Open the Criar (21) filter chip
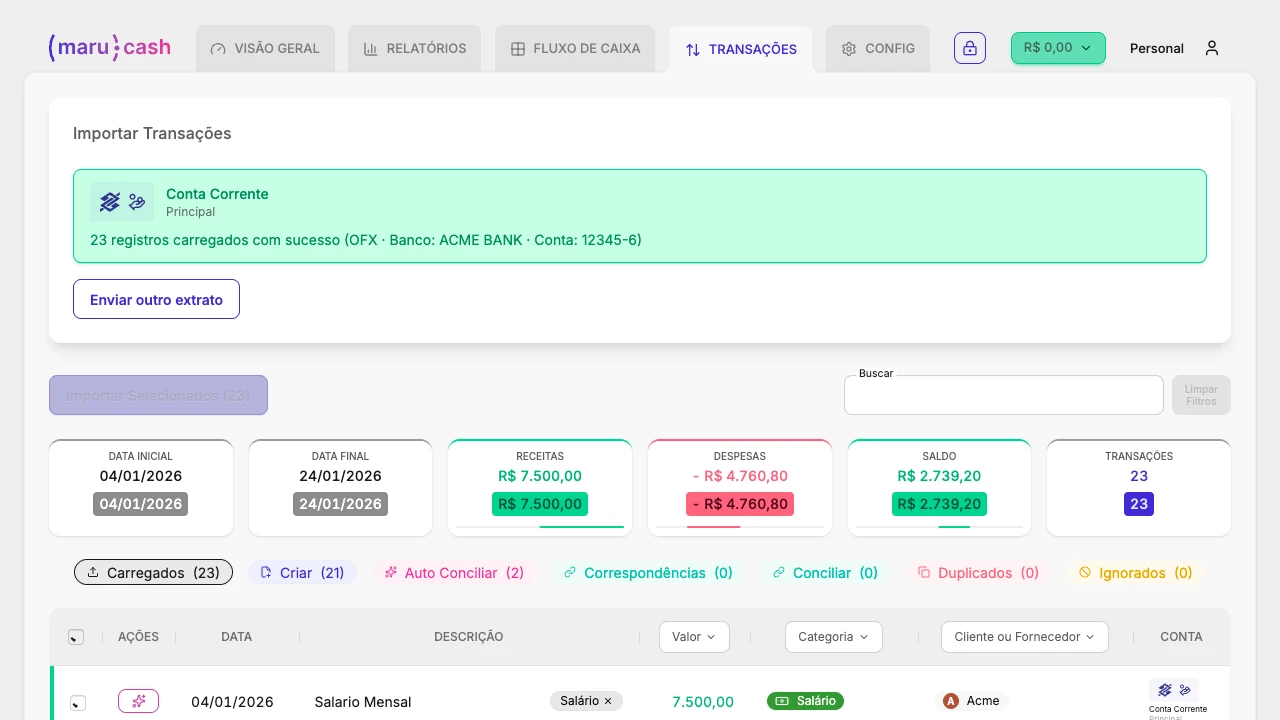 tap(302, 571)
